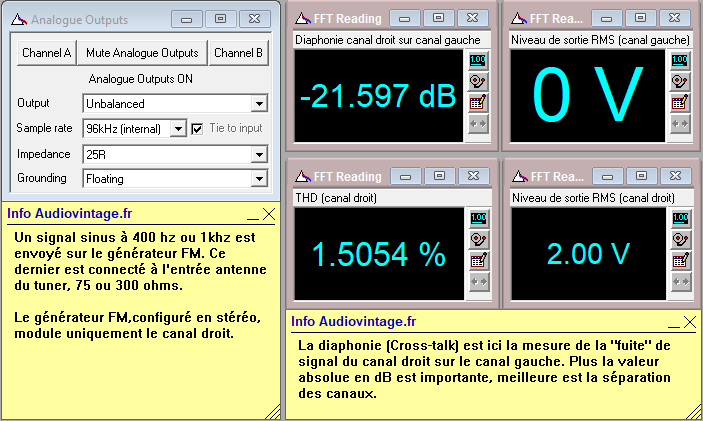Click the double-arrow icon in Diaphonie reading
The height and width of the screenshot is (421, 703).
[x=478, y=124]
